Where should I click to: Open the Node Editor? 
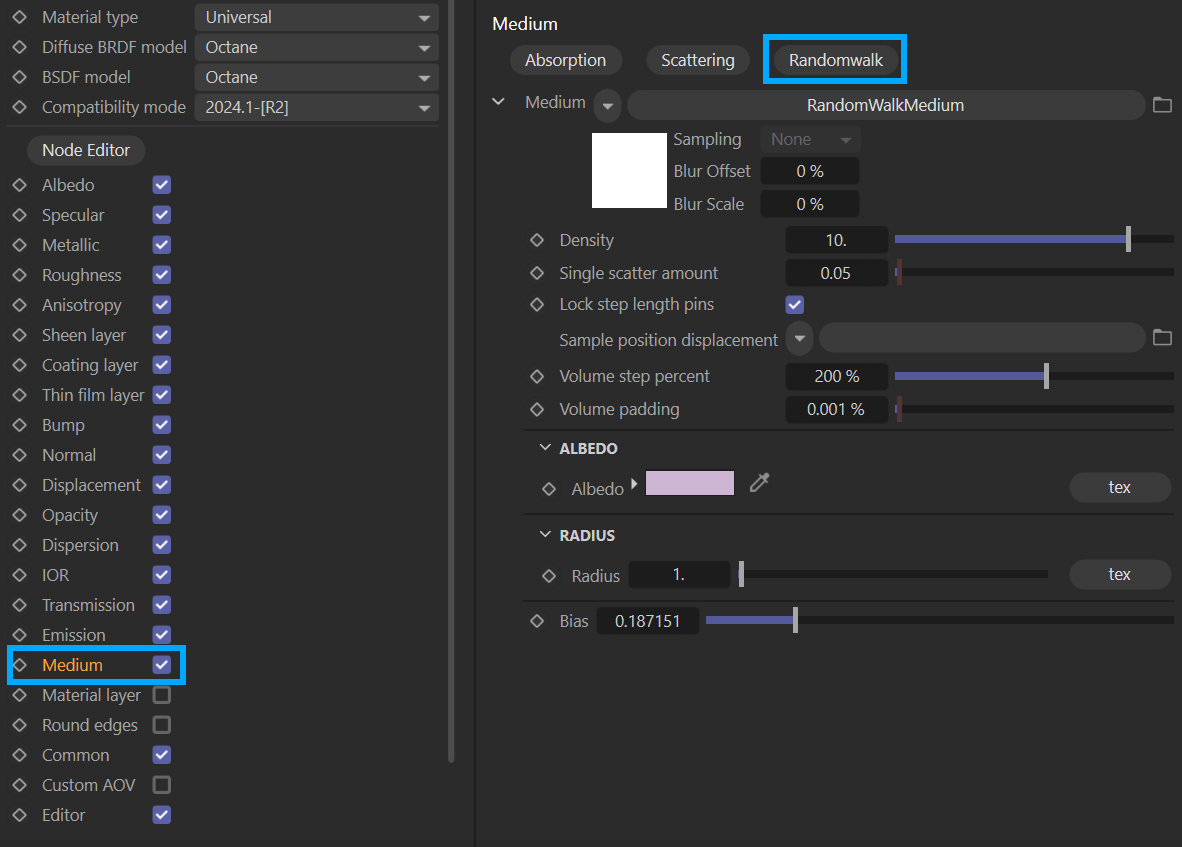click(86, 150)
